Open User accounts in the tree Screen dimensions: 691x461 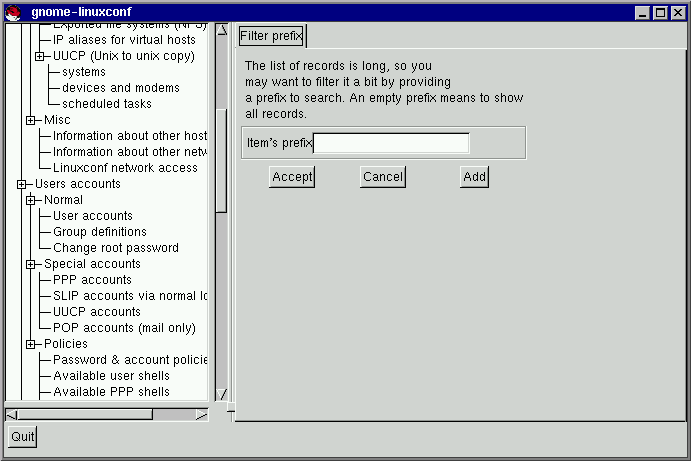[x=92, y=216]
